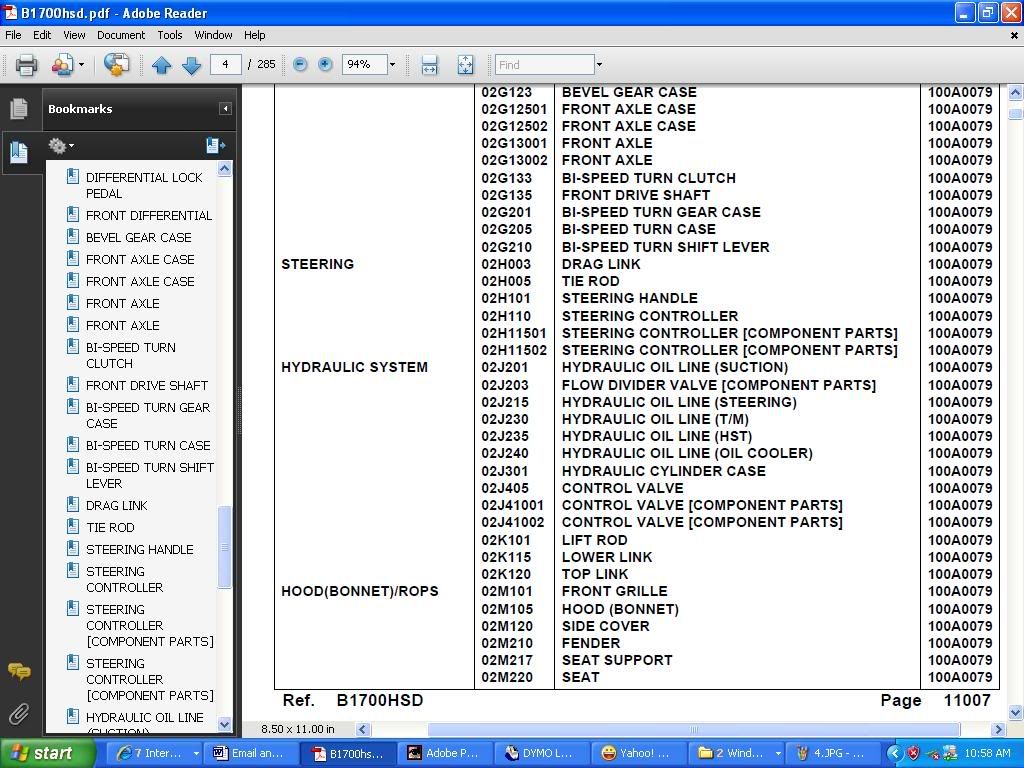Click document vertical scroll up arrow
Viewport: 1024px width, 768px height.
(1015, 93)
